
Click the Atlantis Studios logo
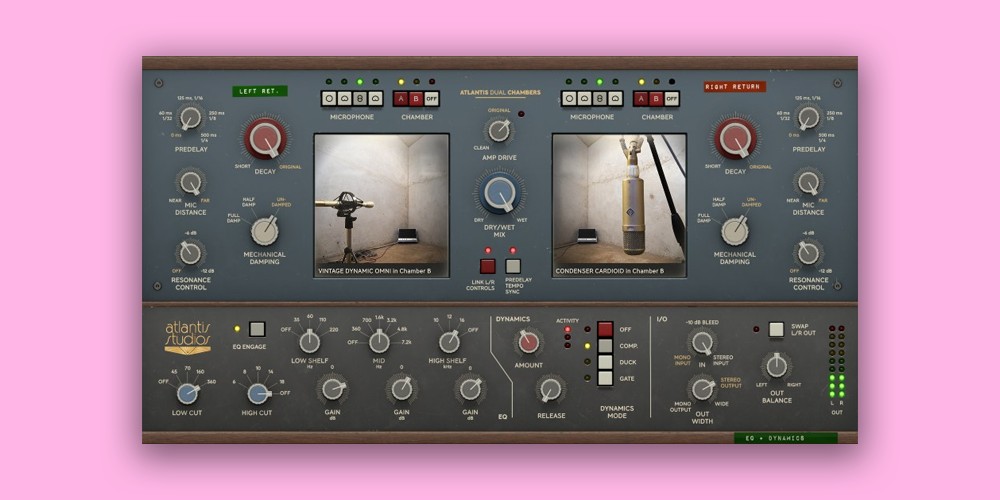pos(188,337)
